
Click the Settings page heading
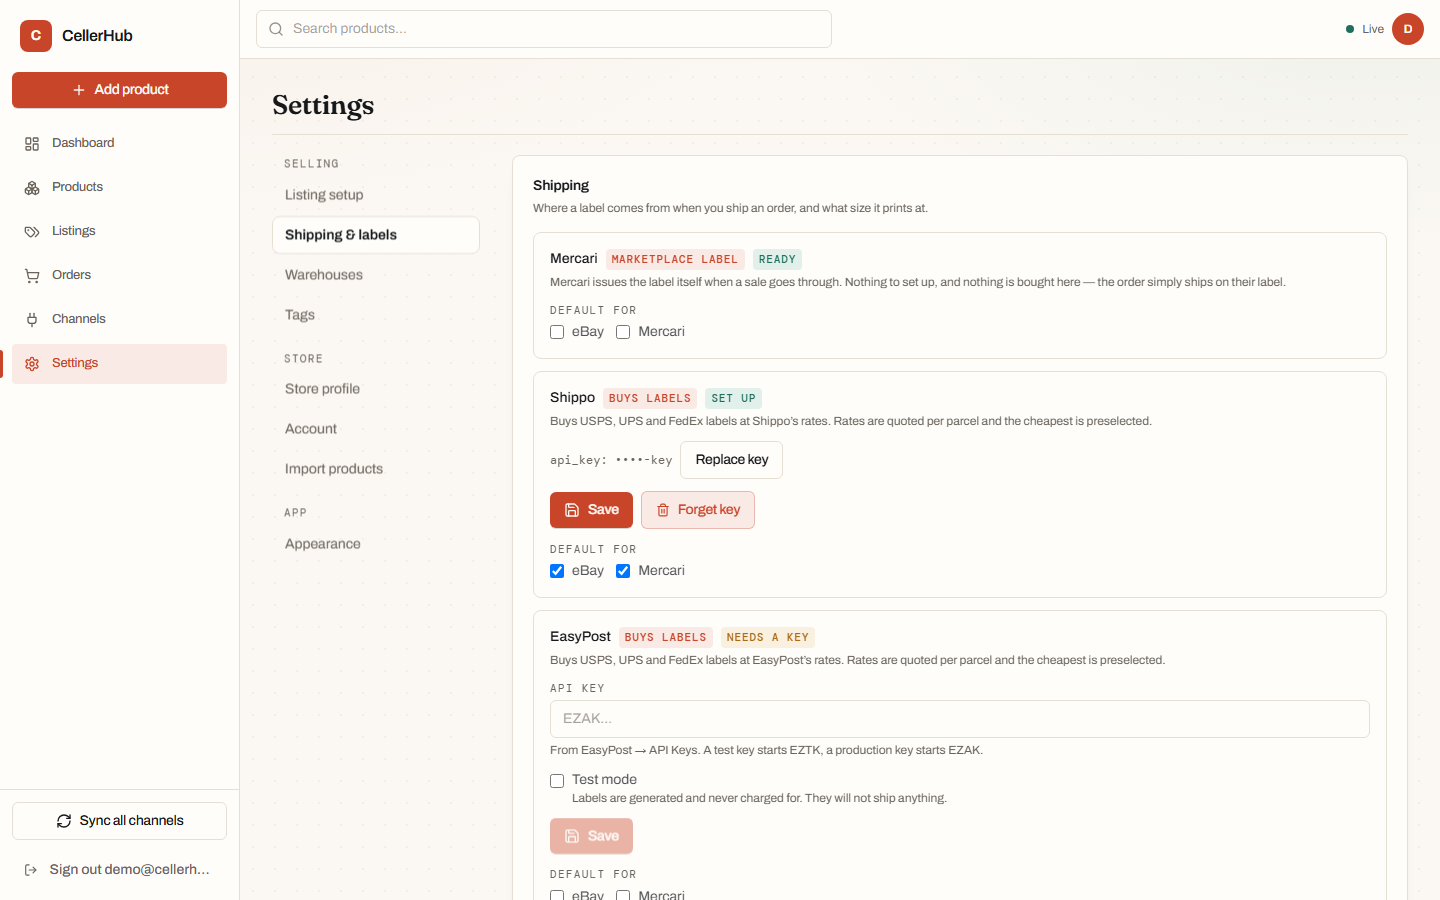323,105
